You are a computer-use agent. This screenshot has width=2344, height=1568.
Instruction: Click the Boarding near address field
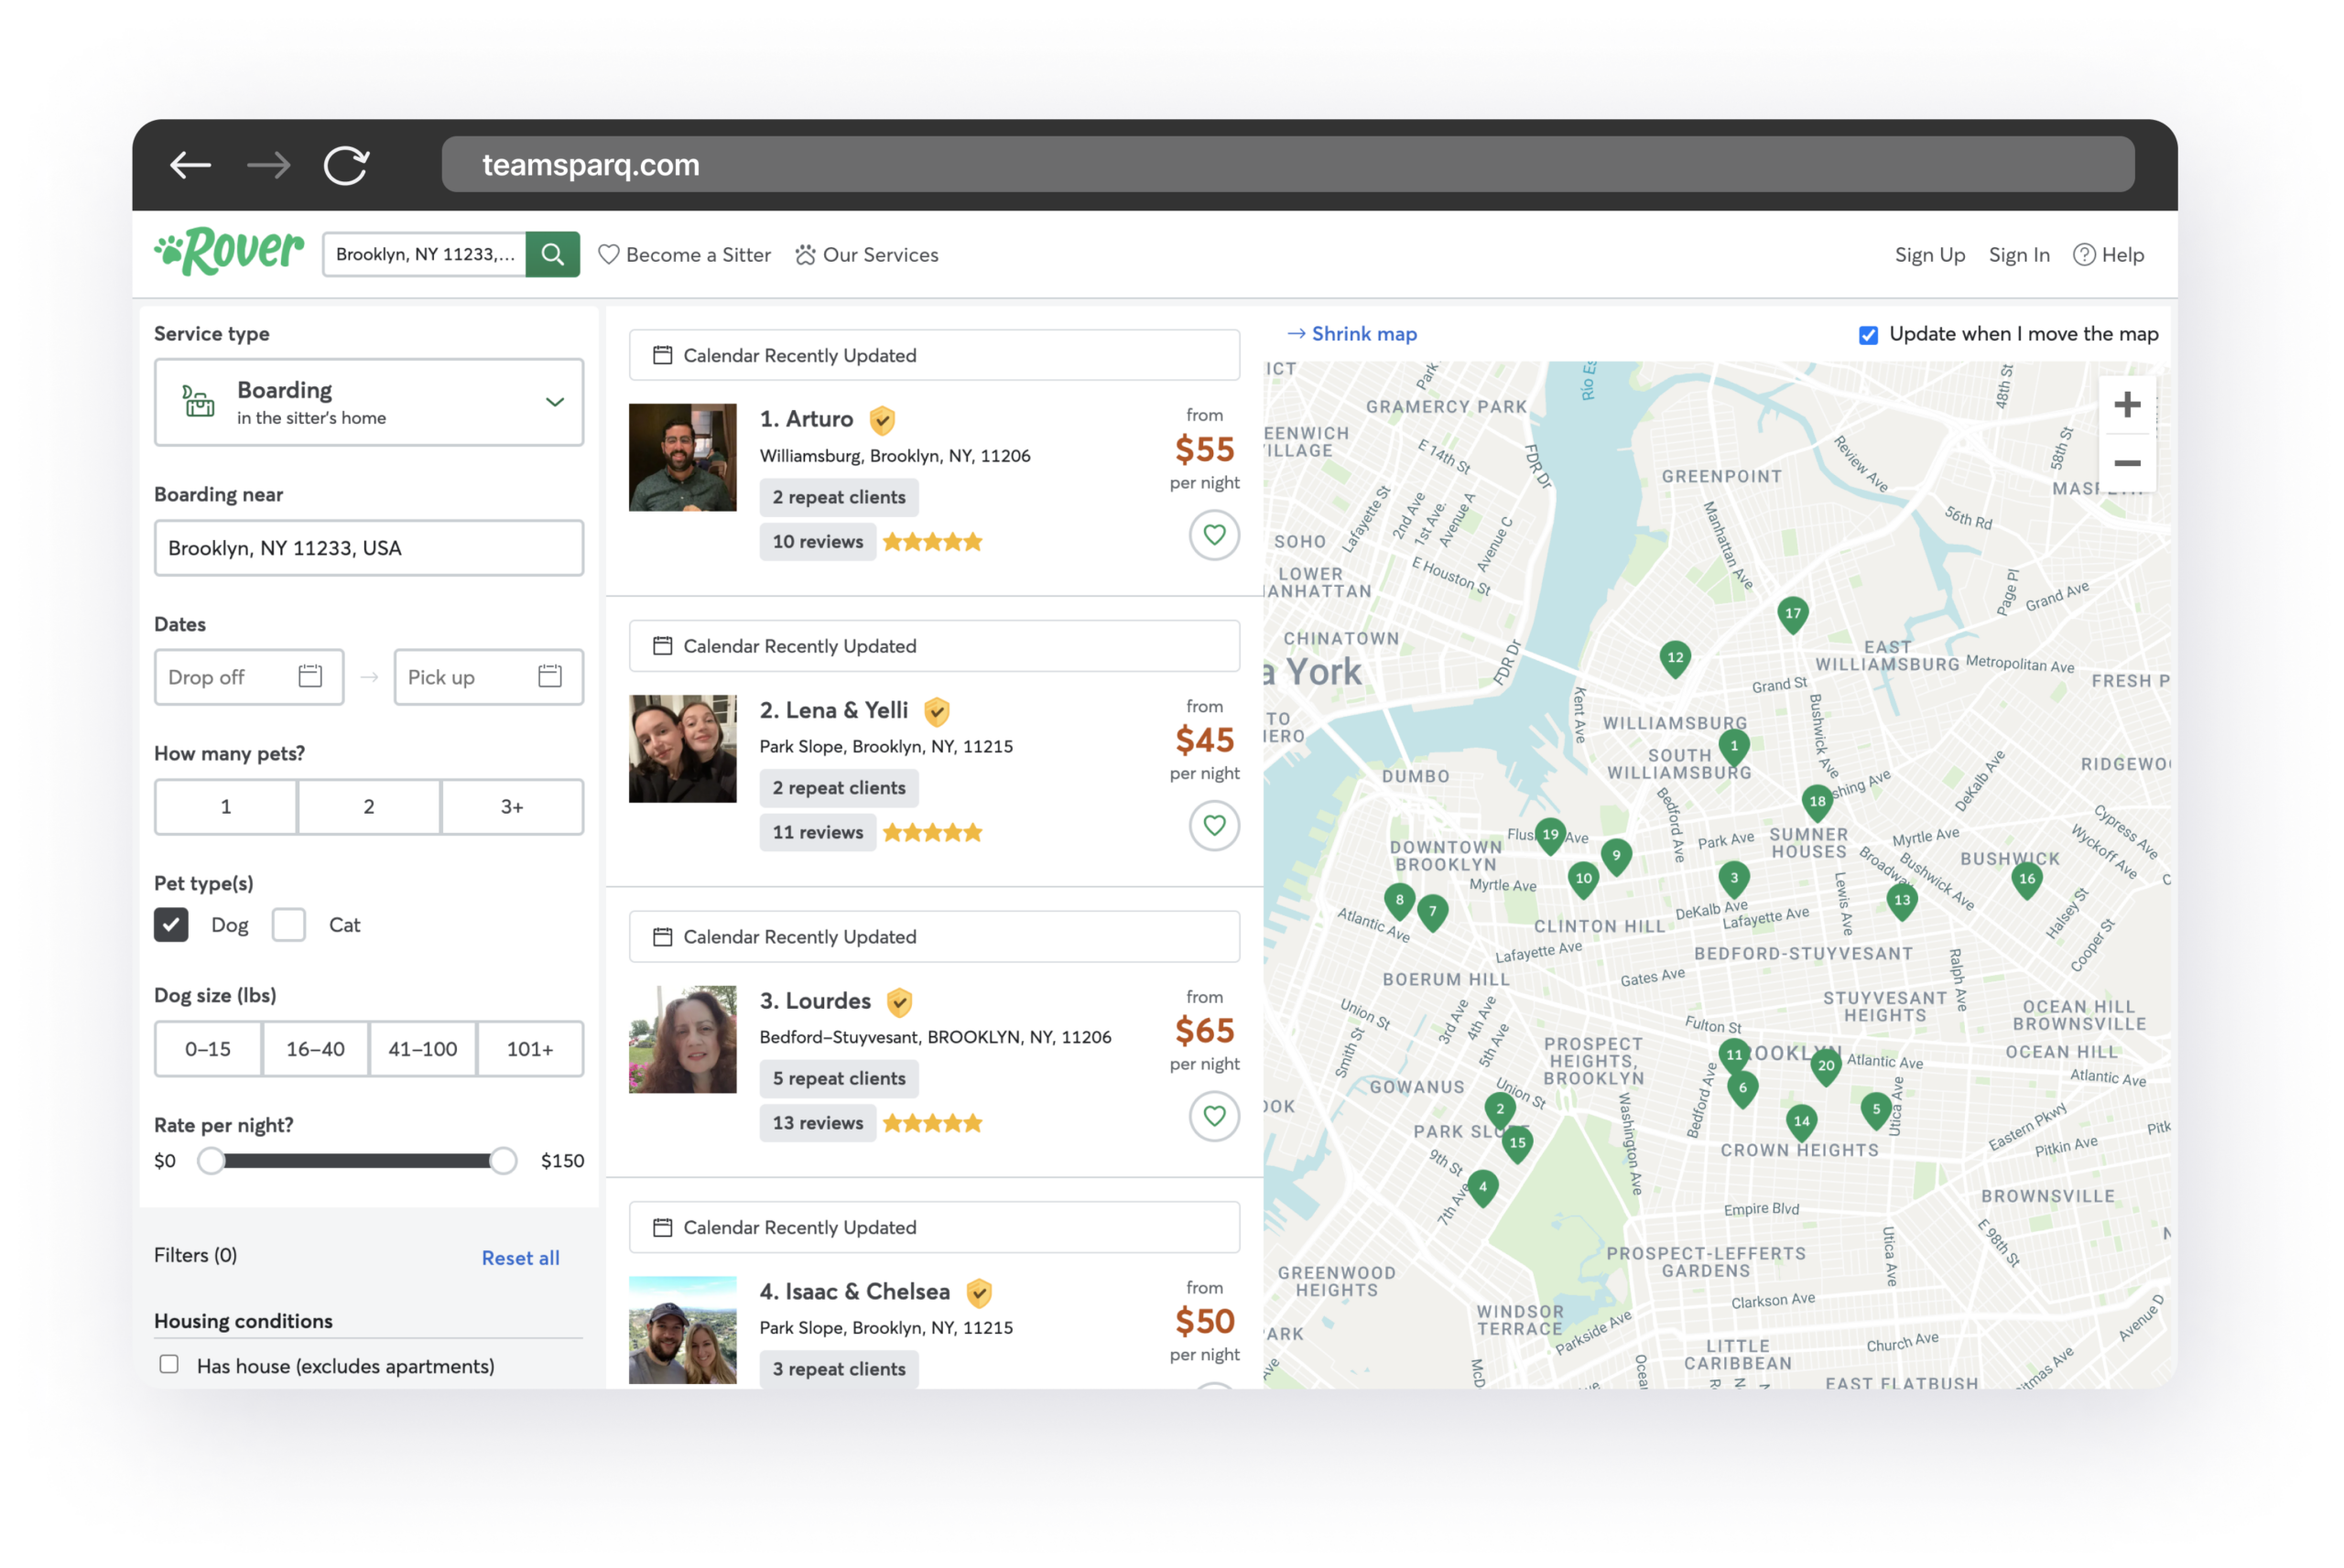point(369,548)
